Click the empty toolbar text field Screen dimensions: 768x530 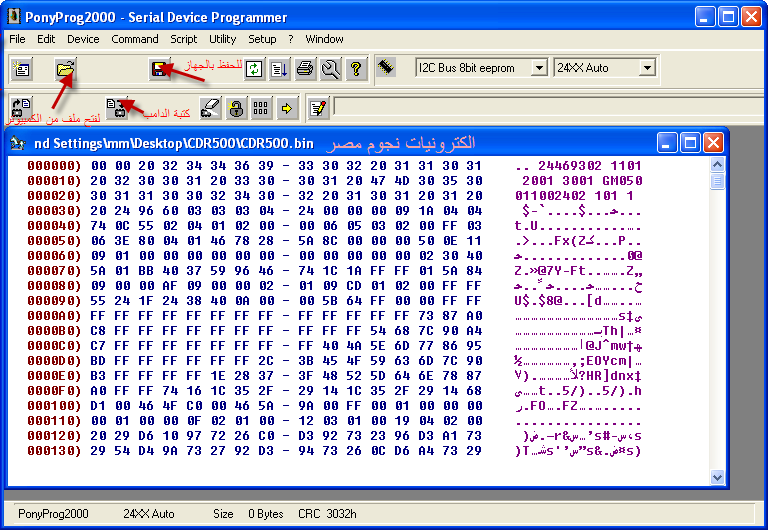tap(550, 107)
